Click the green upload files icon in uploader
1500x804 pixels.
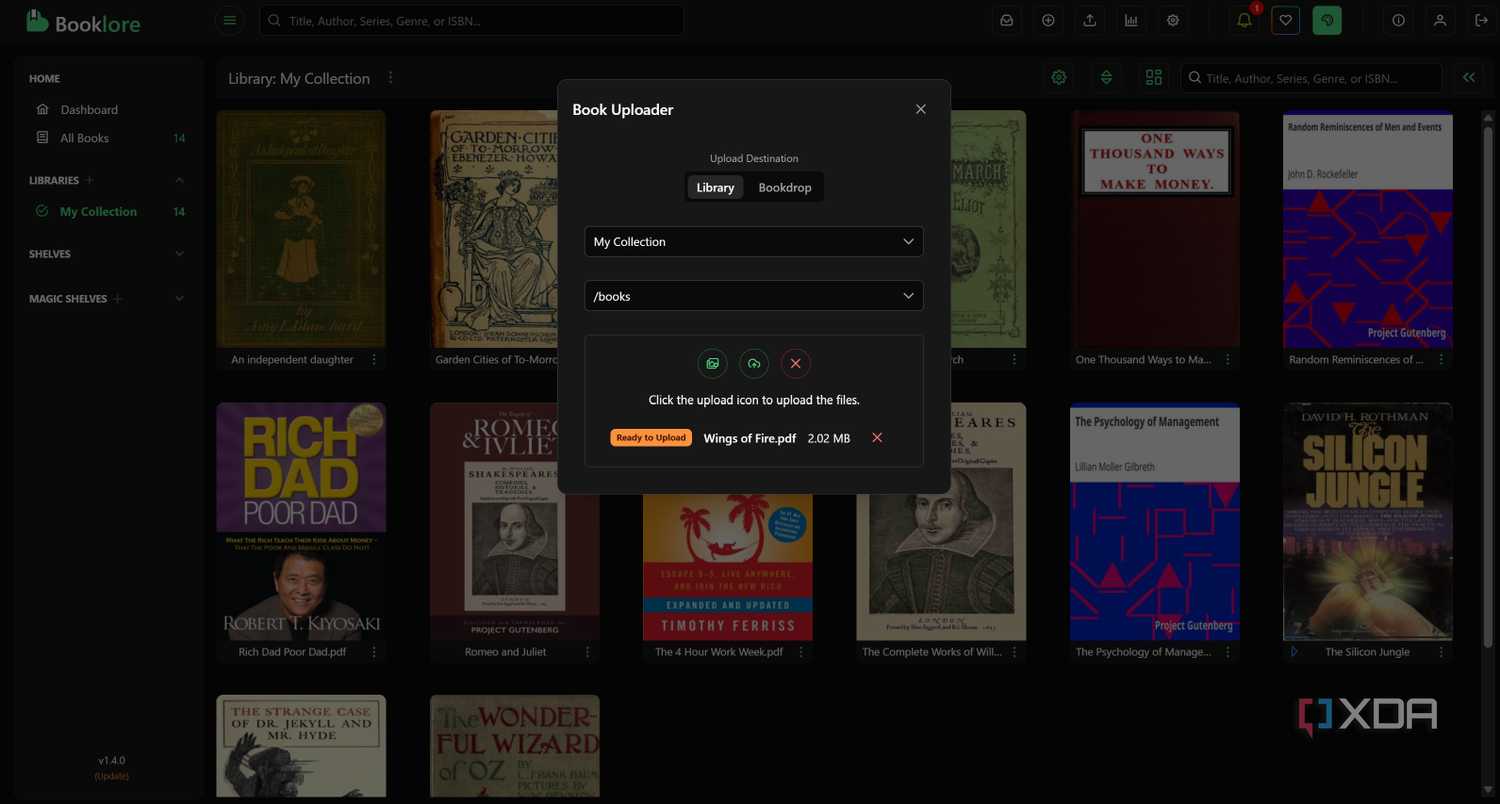point(754,364)
